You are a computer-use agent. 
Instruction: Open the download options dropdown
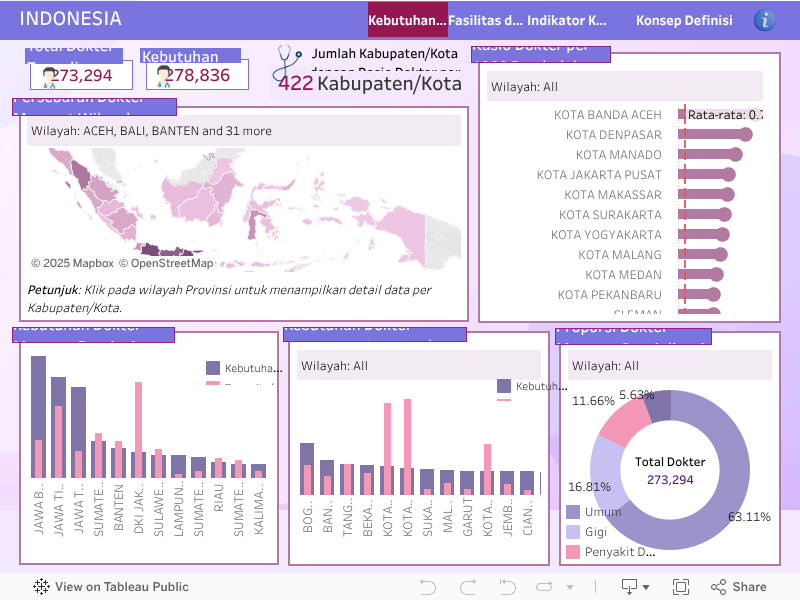tap(635, 587)
